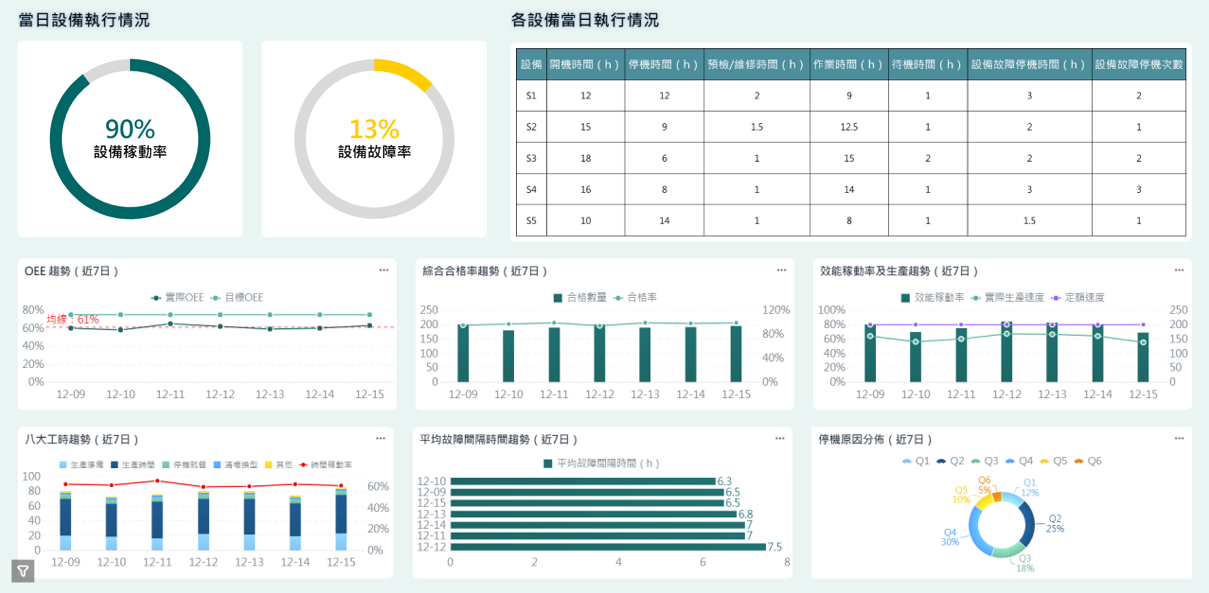Click the filter funnel icon
The image size is (1209, 593).
point(22,571)
